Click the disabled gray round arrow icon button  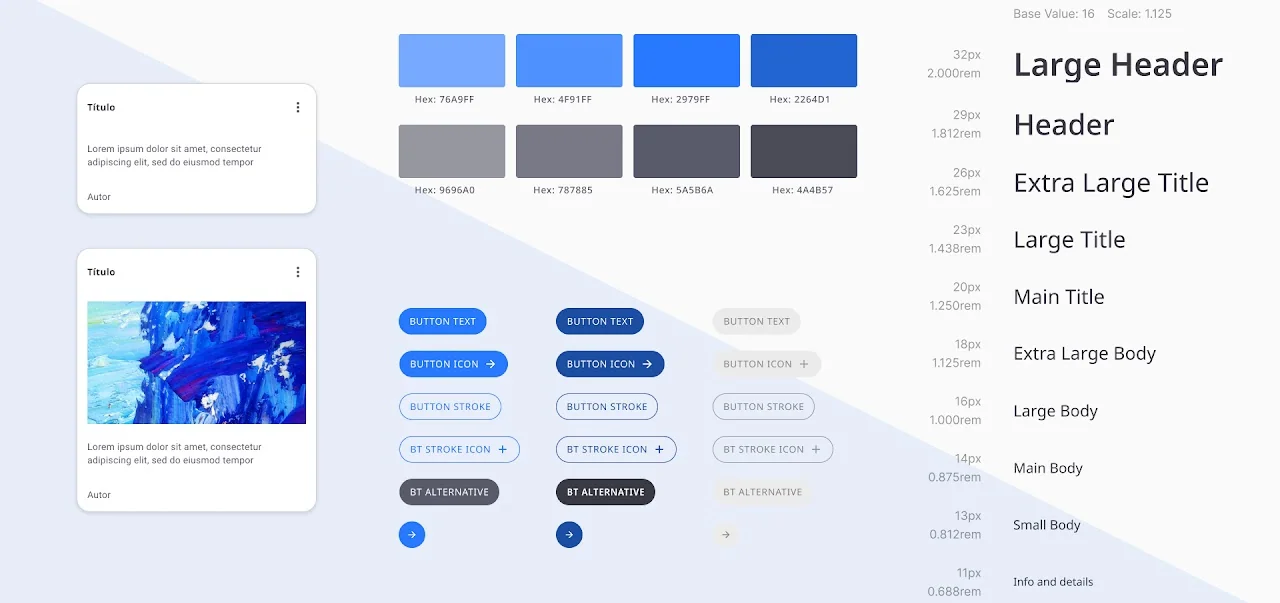point(726,535)
